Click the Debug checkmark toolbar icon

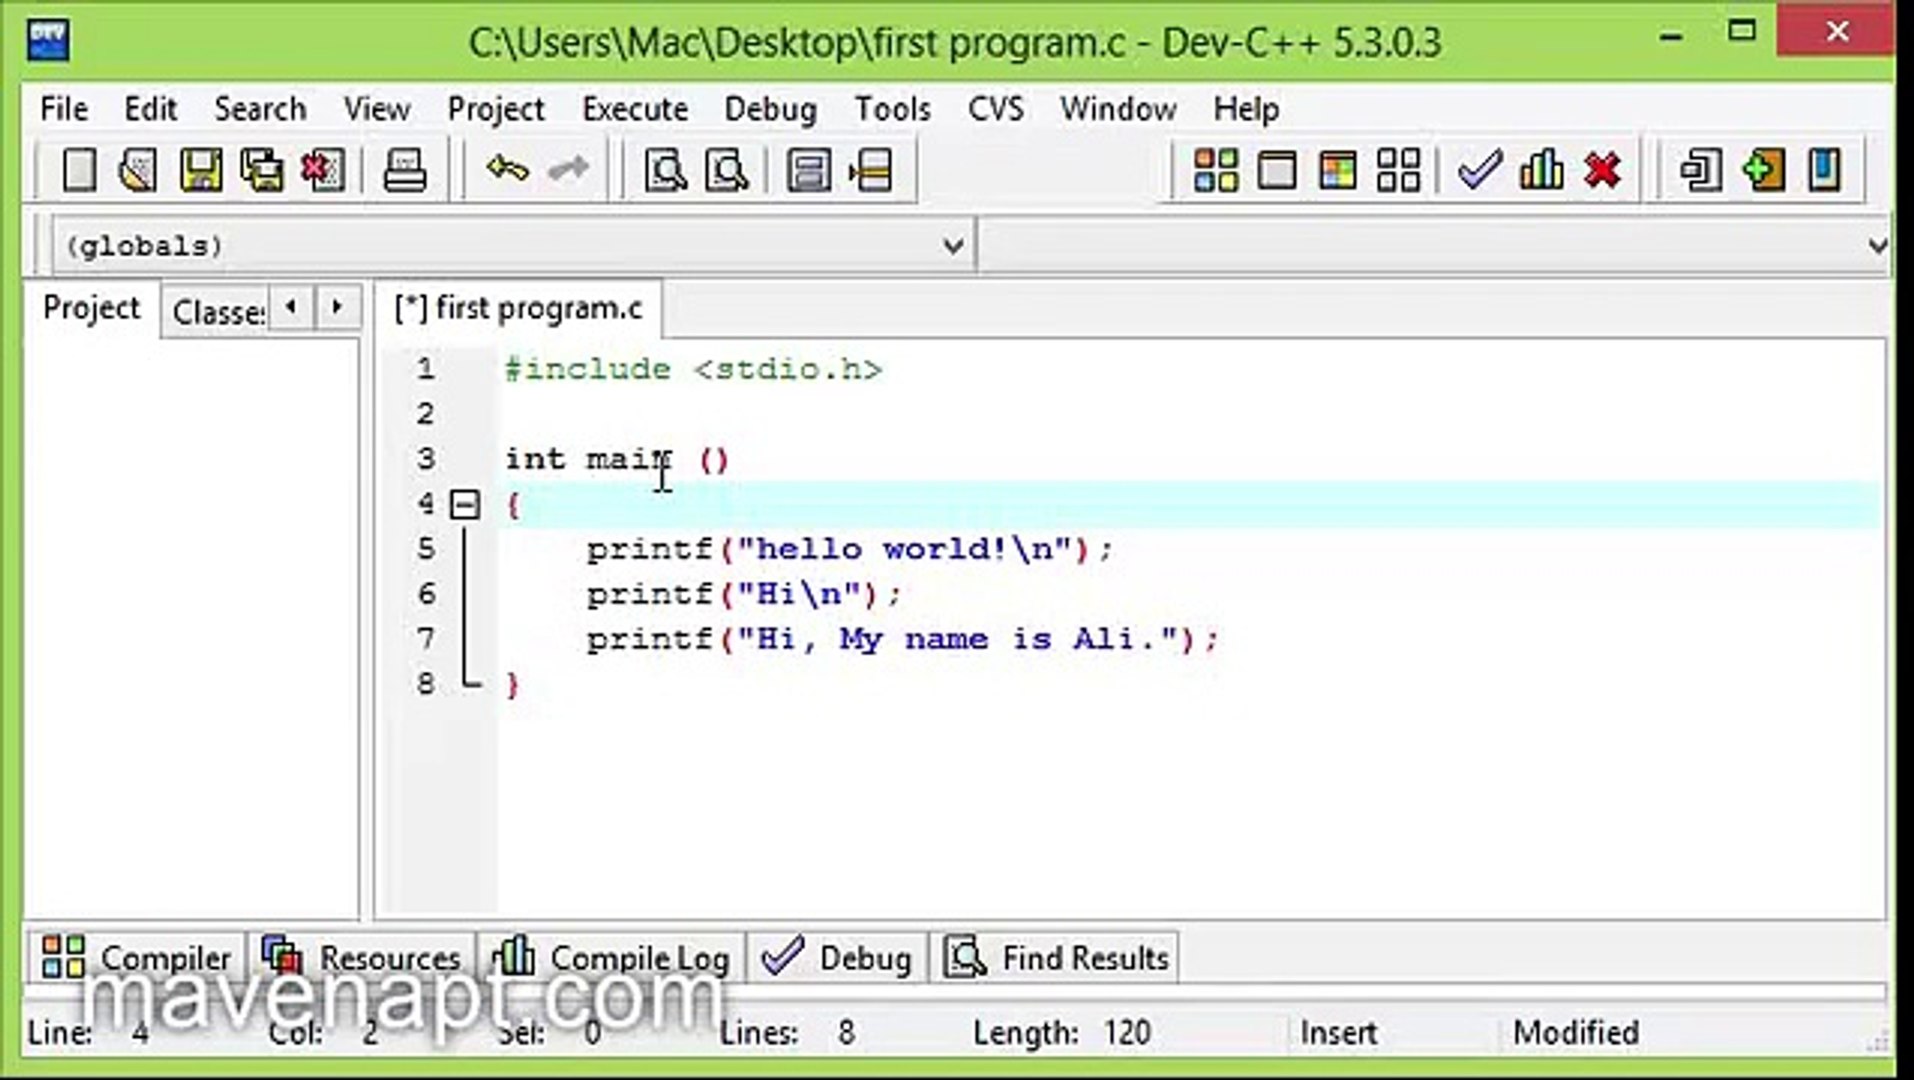(1480, 170)
